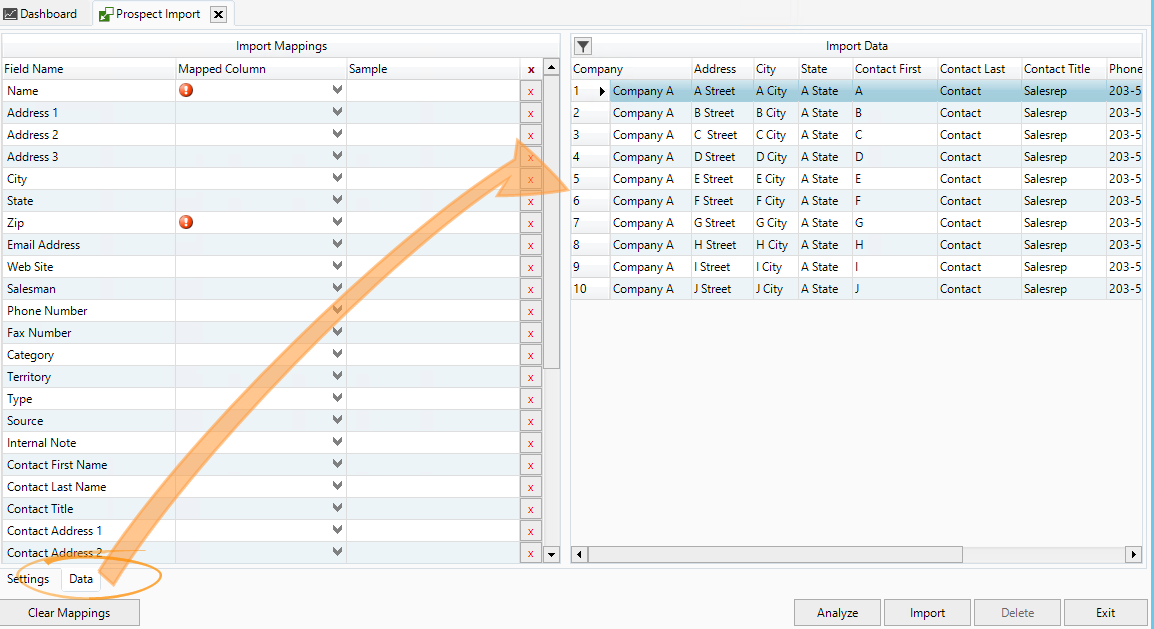Expand the Address 1 mapped column dropdown
The image size is (1154, 629).
[x=337, y=113]
